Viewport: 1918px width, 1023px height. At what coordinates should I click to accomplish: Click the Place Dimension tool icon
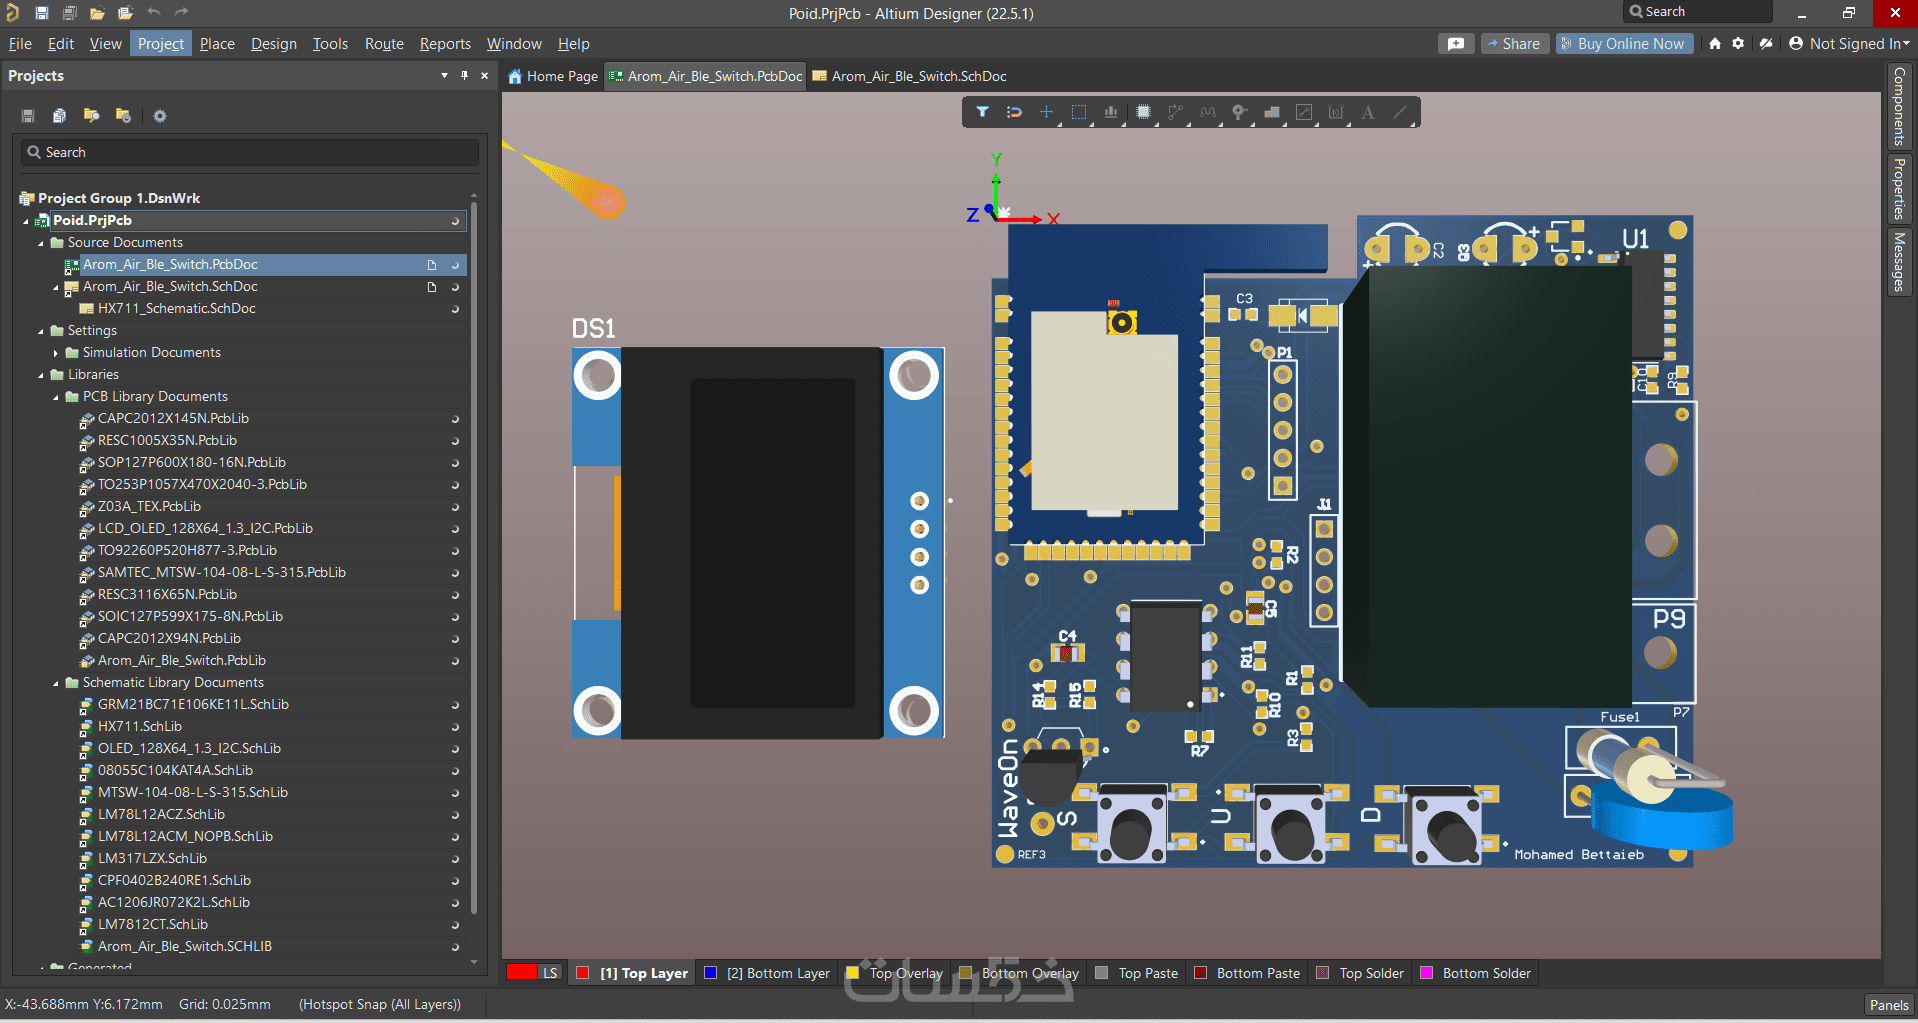tap(1336, 112)
